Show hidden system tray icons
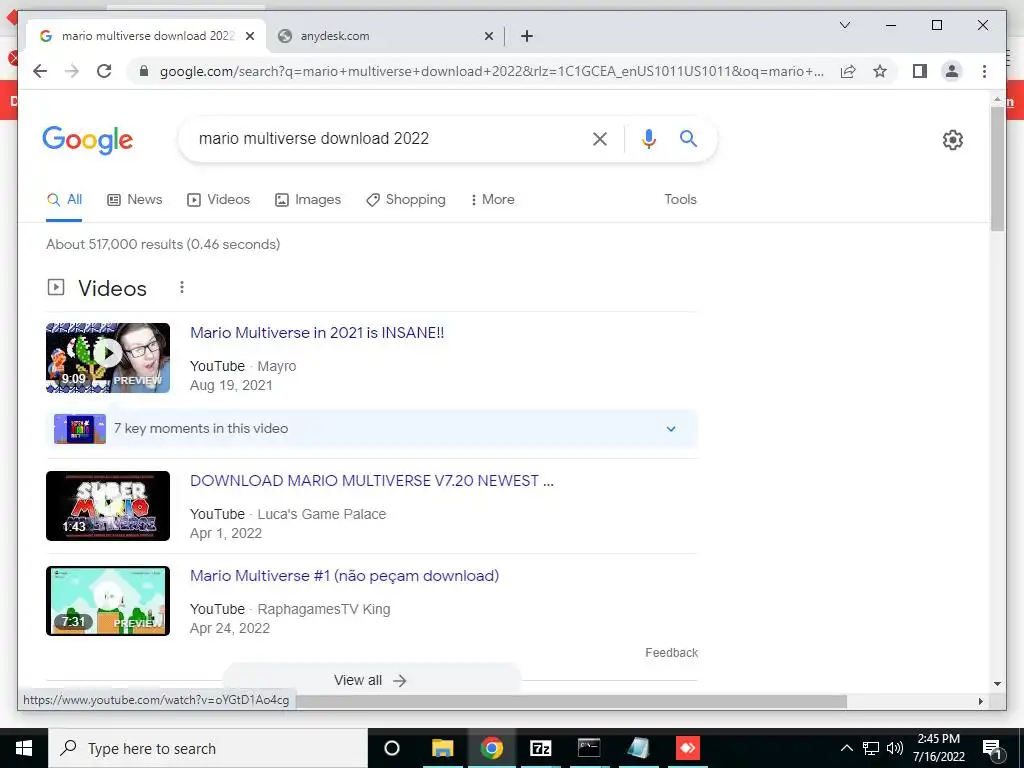The width and height of the screenshot is (1024, 768). tap(846, 748)
